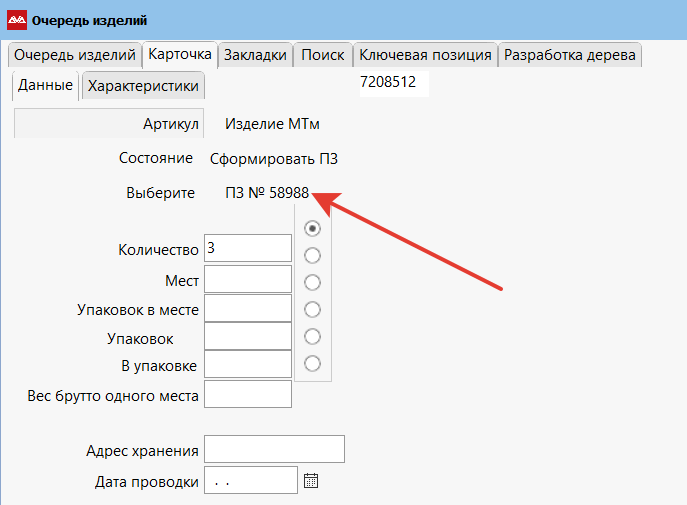The height and width of the screenshot is (505, 687).
Task: Open the Характеристики sub-tab
Action: click(143, 86)
